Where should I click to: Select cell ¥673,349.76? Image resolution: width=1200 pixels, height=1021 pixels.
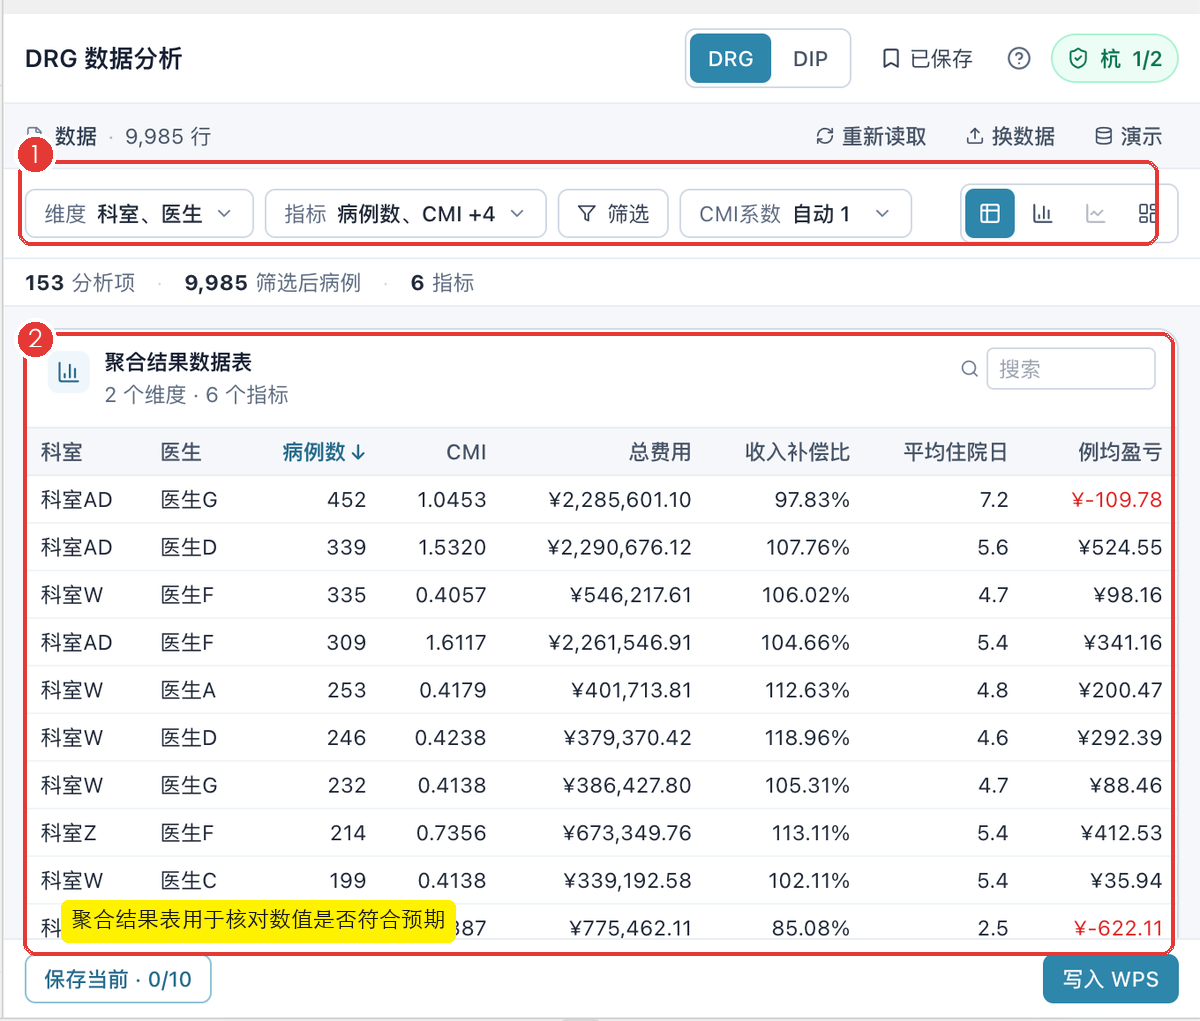coord(627,833)
